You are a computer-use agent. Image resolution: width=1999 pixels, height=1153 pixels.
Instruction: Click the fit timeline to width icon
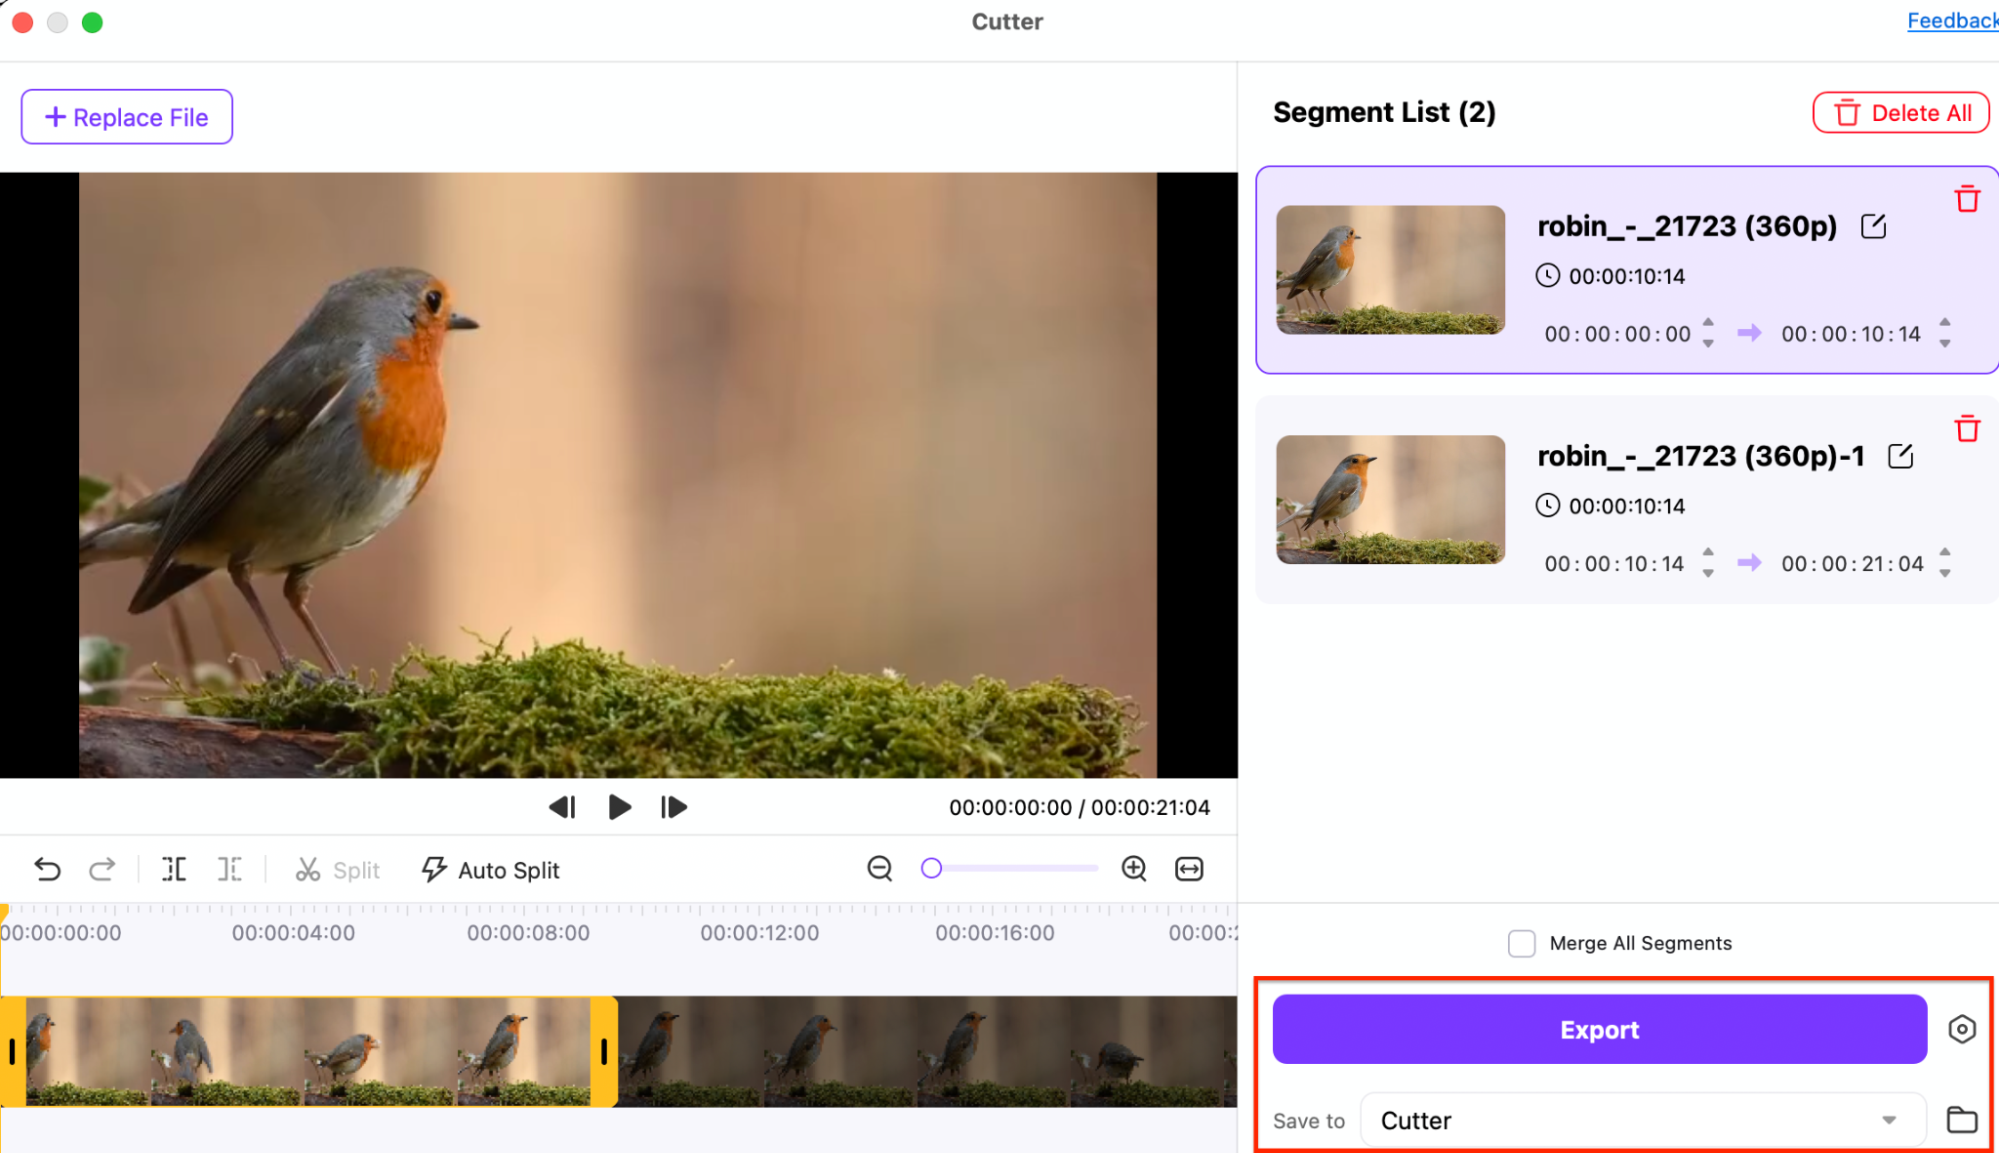tap(1189, 869)
